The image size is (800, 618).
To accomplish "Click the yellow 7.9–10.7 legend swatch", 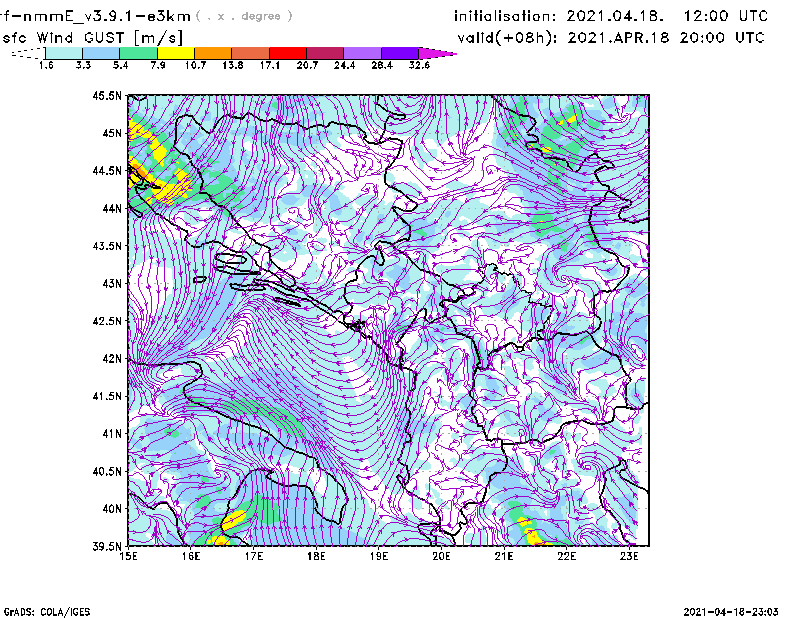I will coord(176,53).
